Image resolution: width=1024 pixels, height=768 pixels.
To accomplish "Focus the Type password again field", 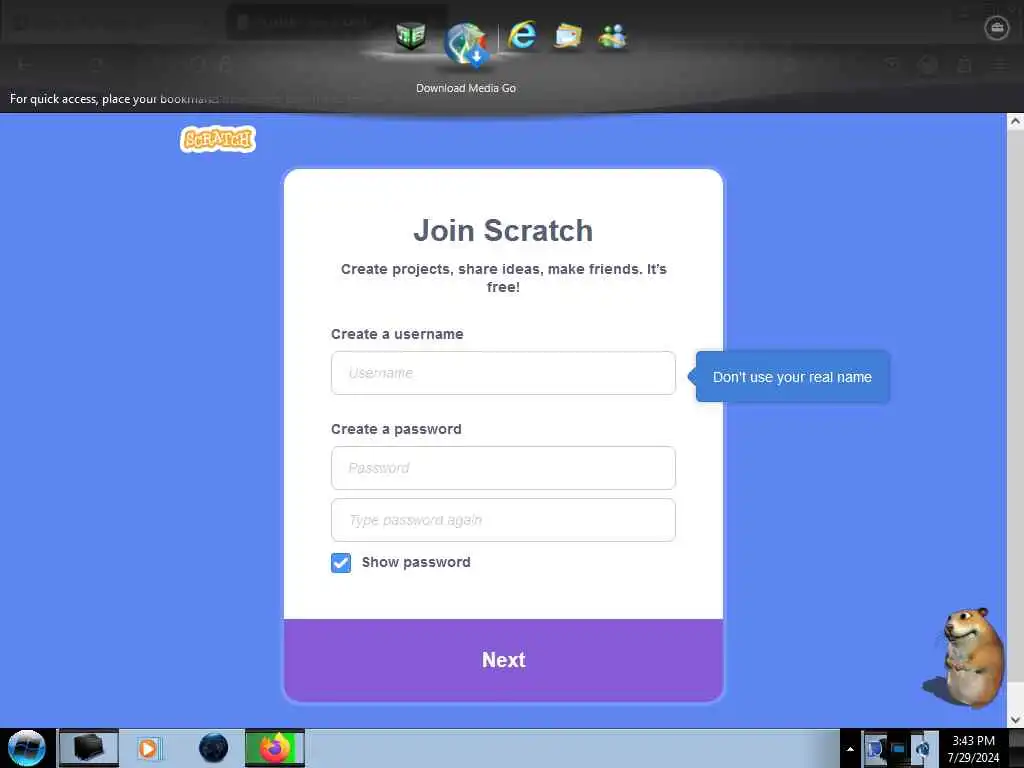I will (x=503, y=520).
